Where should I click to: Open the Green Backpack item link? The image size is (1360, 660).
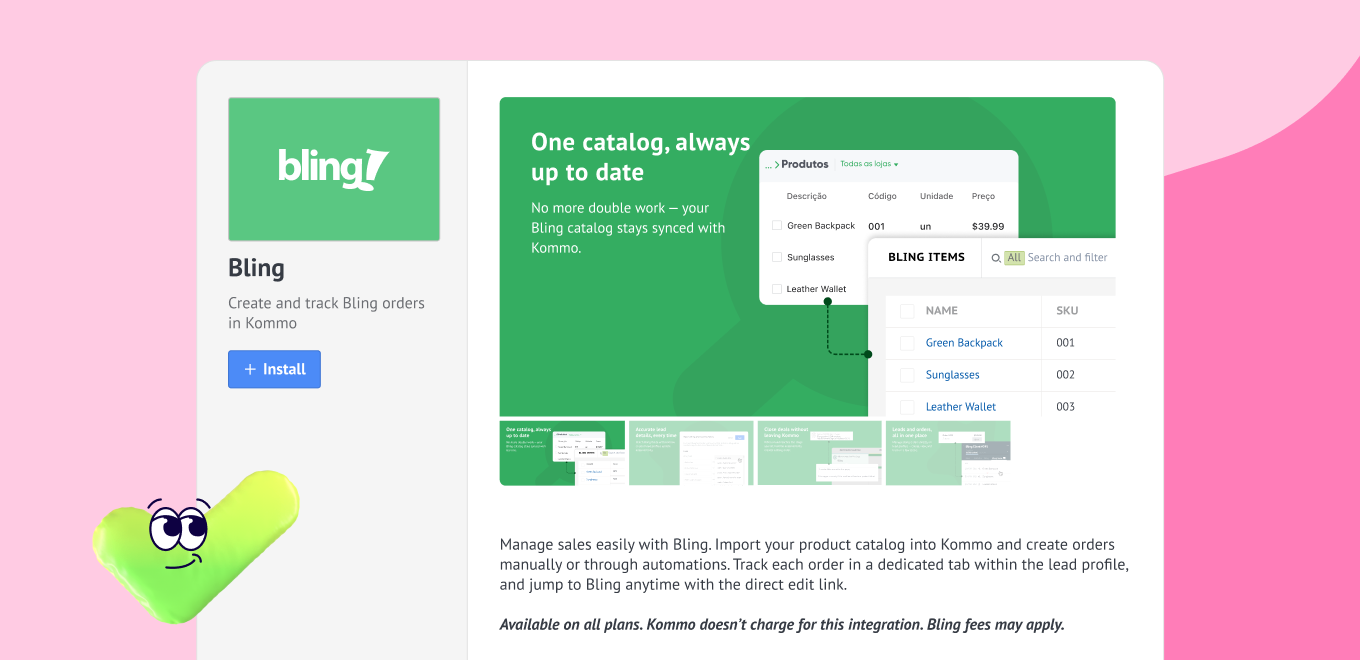[964, 343]
